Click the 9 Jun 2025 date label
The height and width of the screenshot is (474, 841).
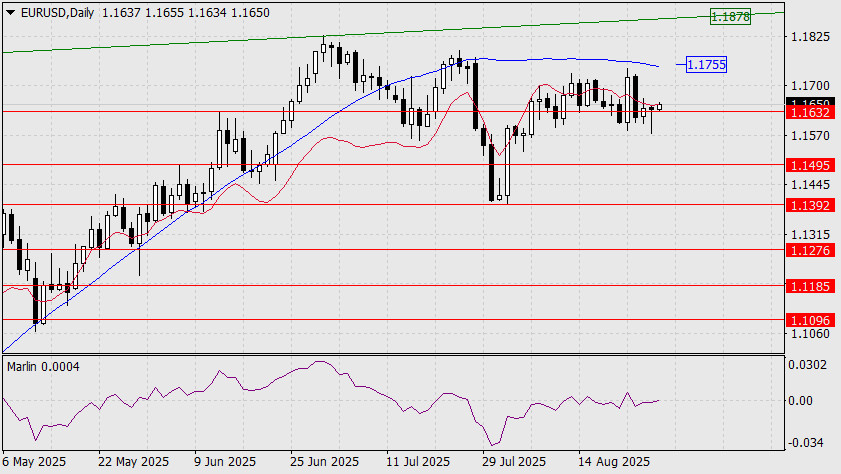coord(225,462)
